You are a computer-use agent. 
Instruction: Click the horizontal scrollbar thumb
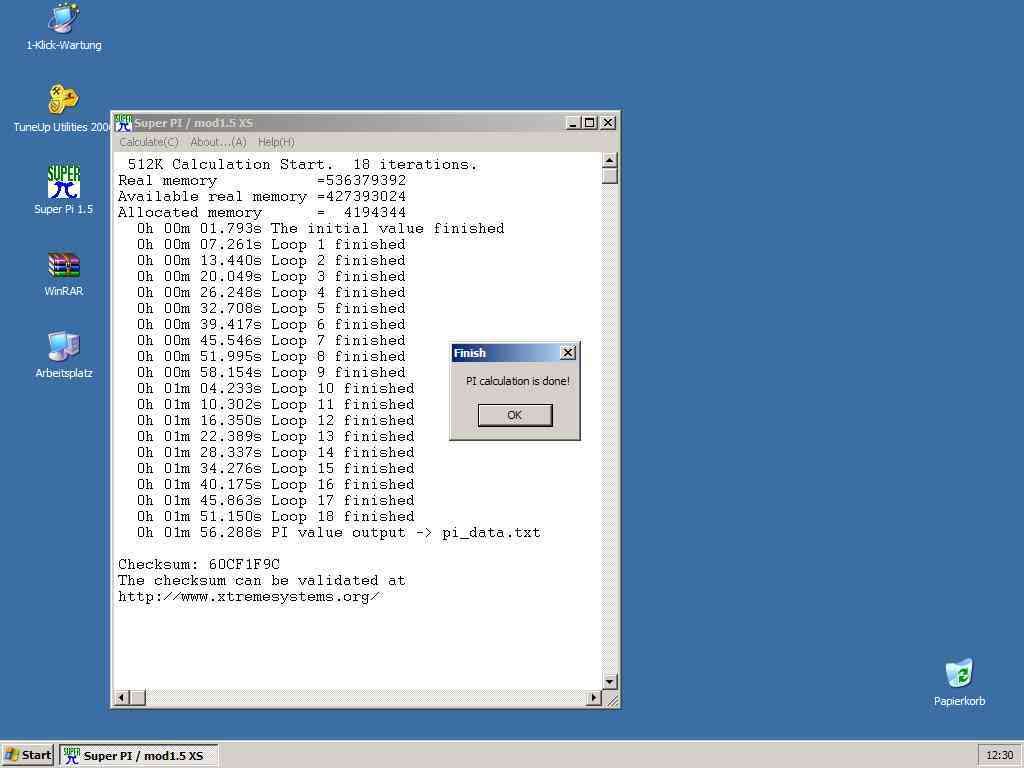coord(138,697)
